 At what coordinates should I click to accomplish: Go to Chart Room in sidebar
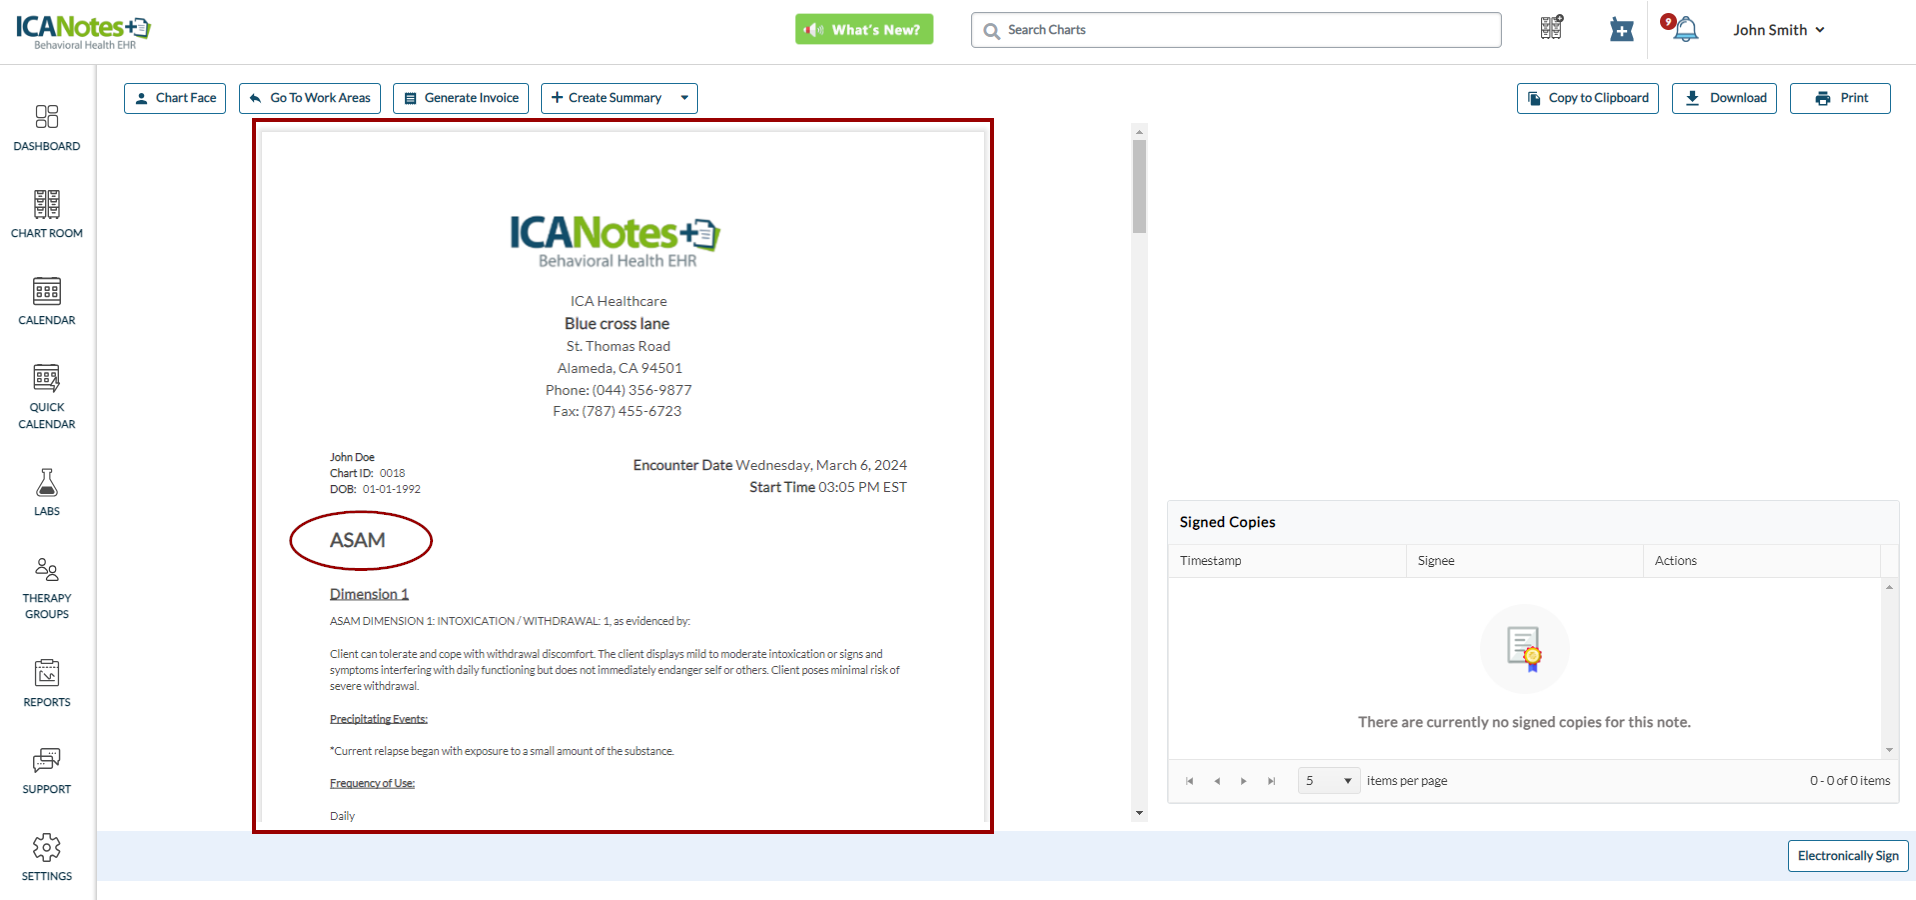47,214
